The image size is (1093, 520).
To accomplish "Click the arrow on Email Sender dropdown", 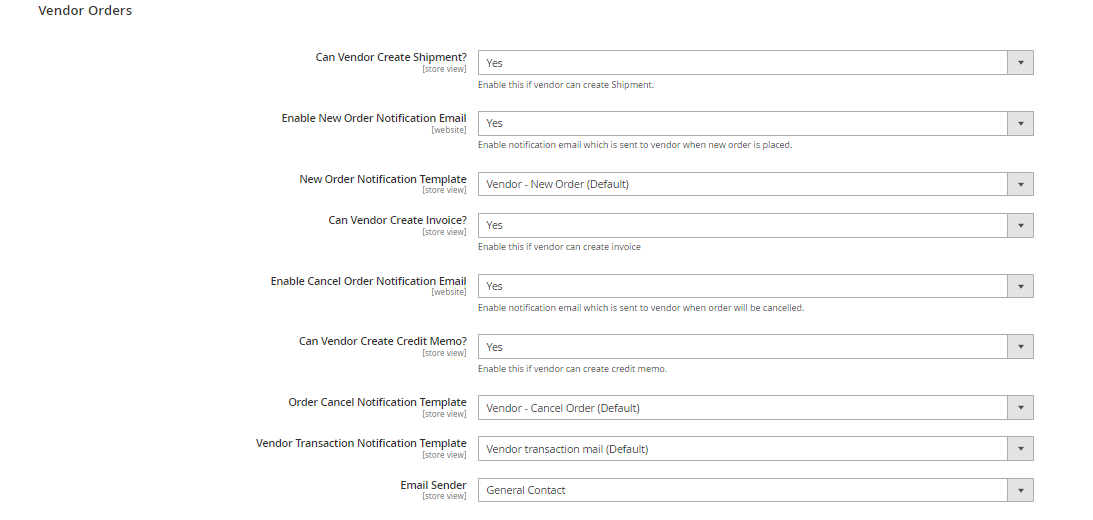I will pyautogui.click(x=1020, y=490).
